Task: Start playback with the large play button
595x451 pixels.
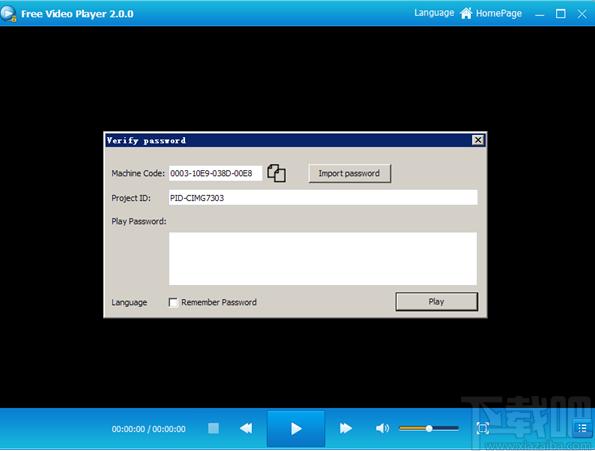Action: pyautogui.click(x=296, y=429)
